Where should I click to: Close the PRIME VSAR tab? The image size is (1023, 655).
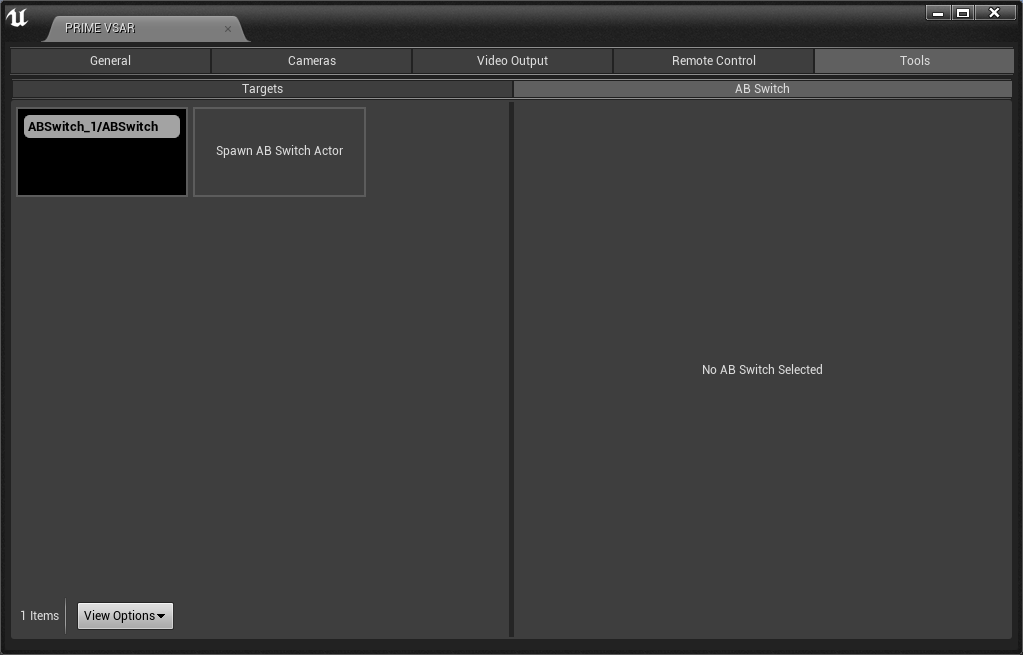click(x=228, y=29)
